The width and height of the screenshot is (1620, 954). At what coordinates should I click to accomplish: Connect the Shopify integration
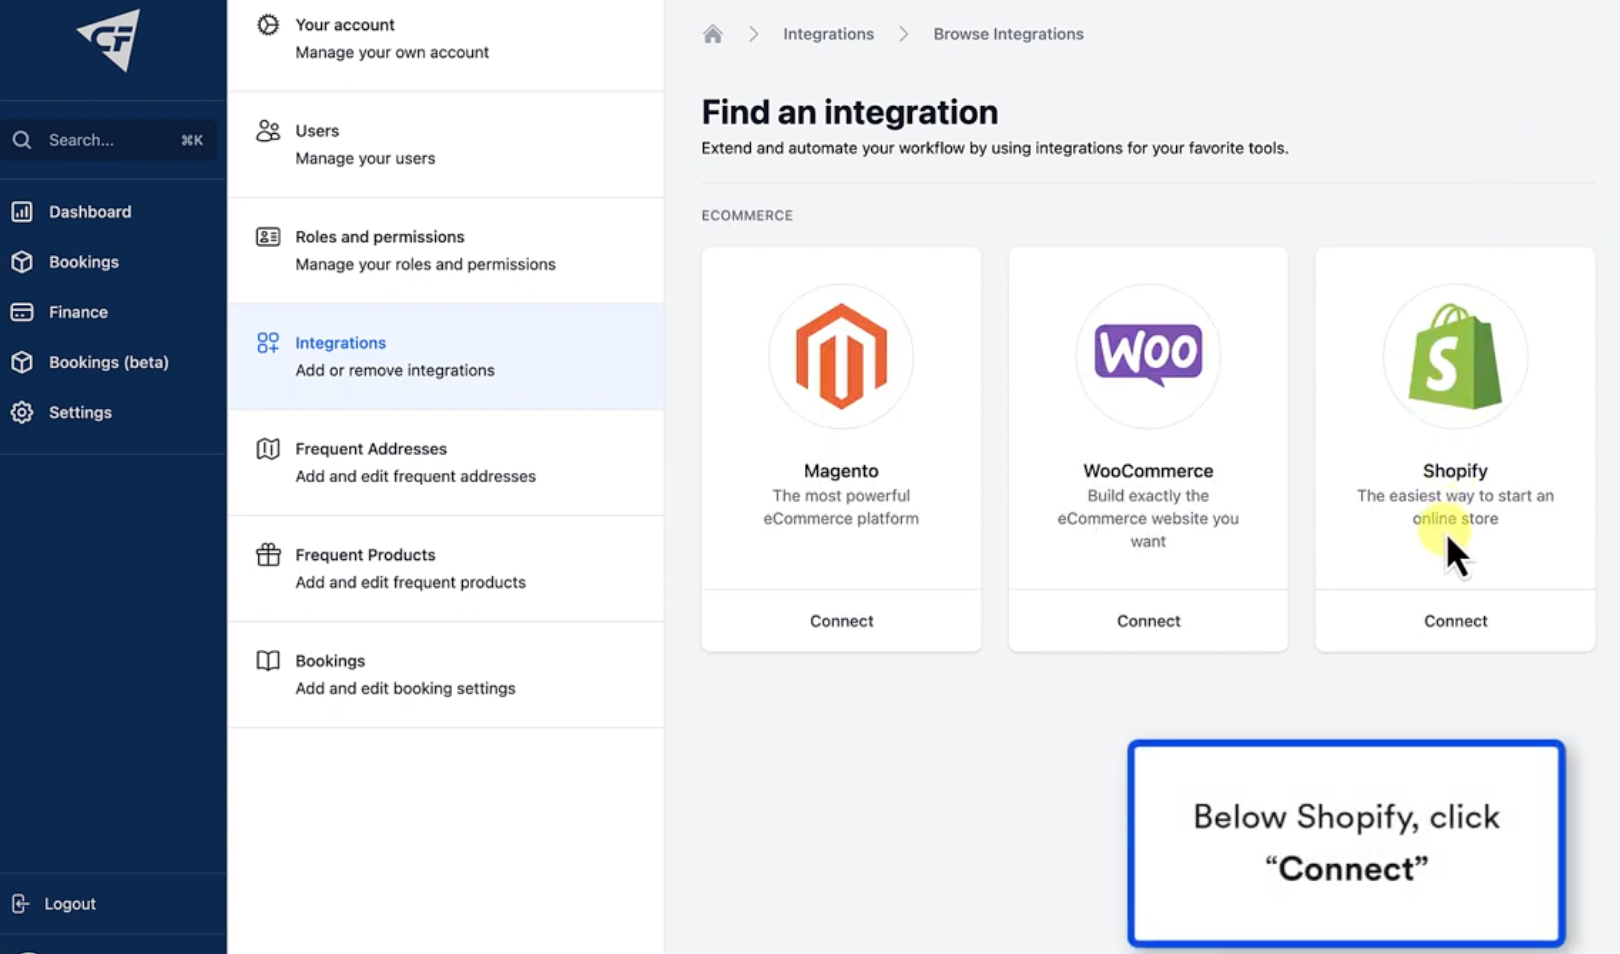pos(1455,621)
